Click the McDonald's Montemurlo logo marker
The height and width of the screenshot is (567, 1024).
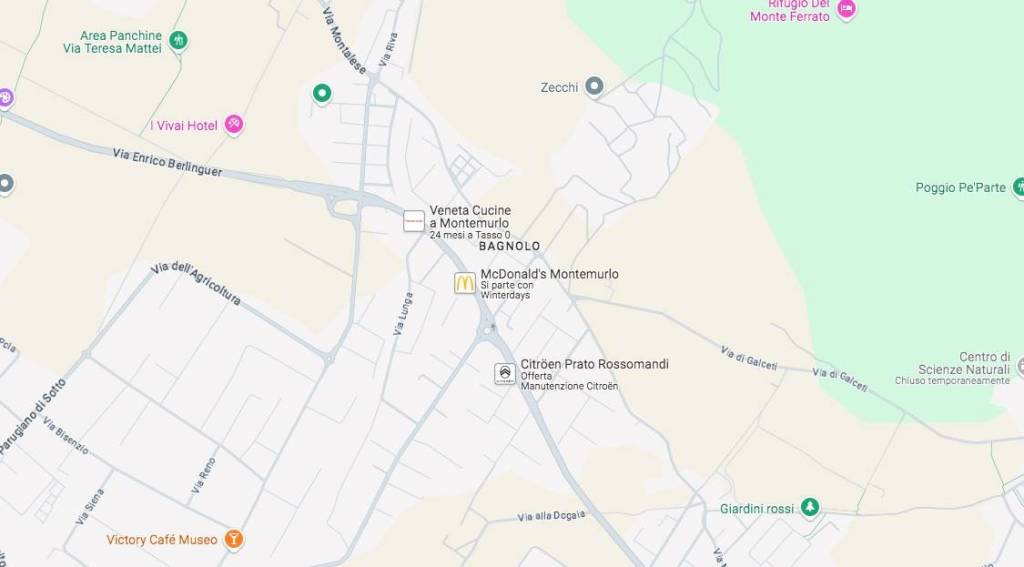tap(464, 283)
